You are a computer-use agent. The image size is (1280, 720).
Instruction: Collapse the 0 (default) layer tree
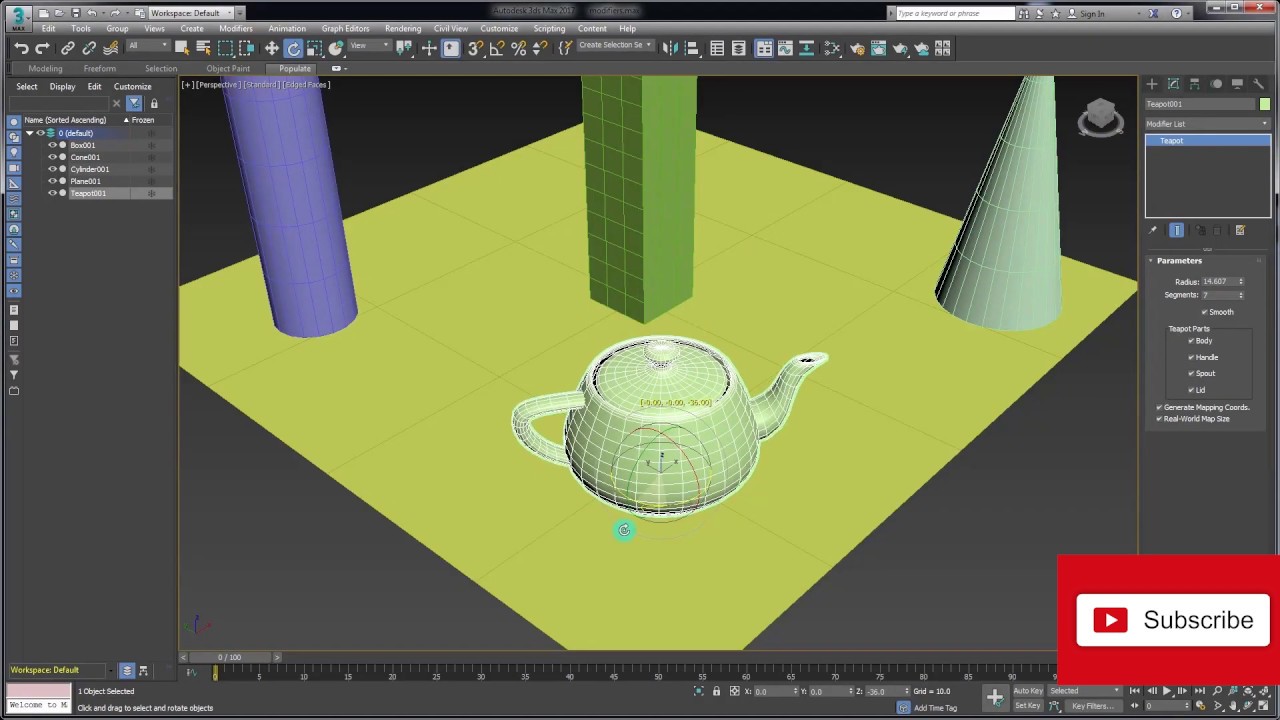coord(29,133)
